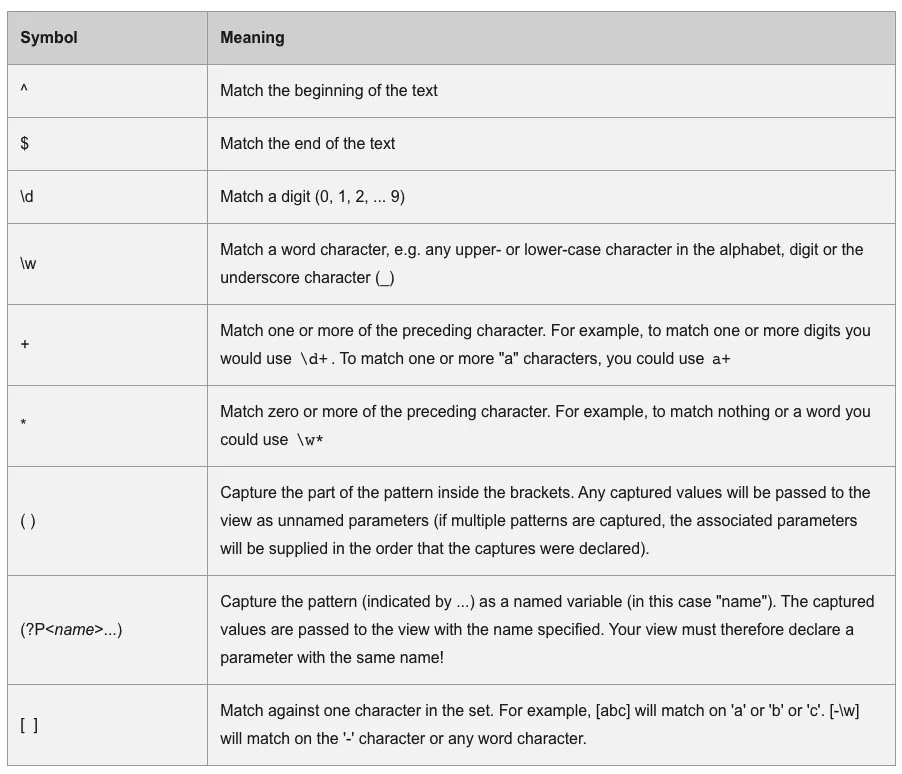Select the (?P<name>...) symbol cell

click(71, 630)
